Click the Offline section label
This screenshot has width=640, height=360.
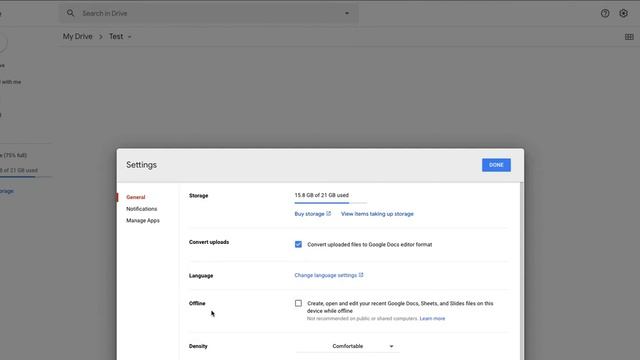(197, 303)
